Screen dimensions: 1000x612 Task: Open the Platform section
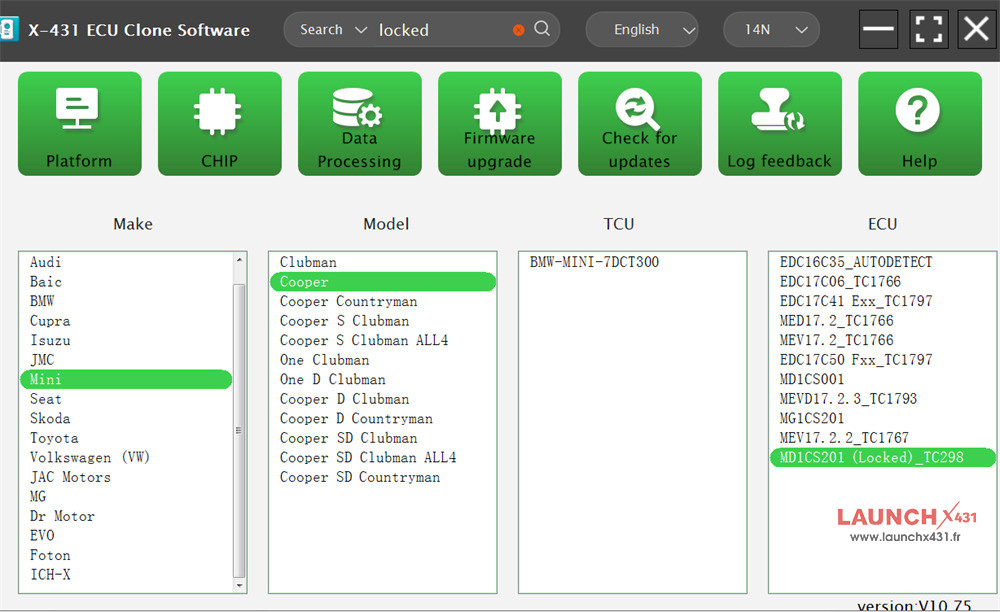coord(80,124)
